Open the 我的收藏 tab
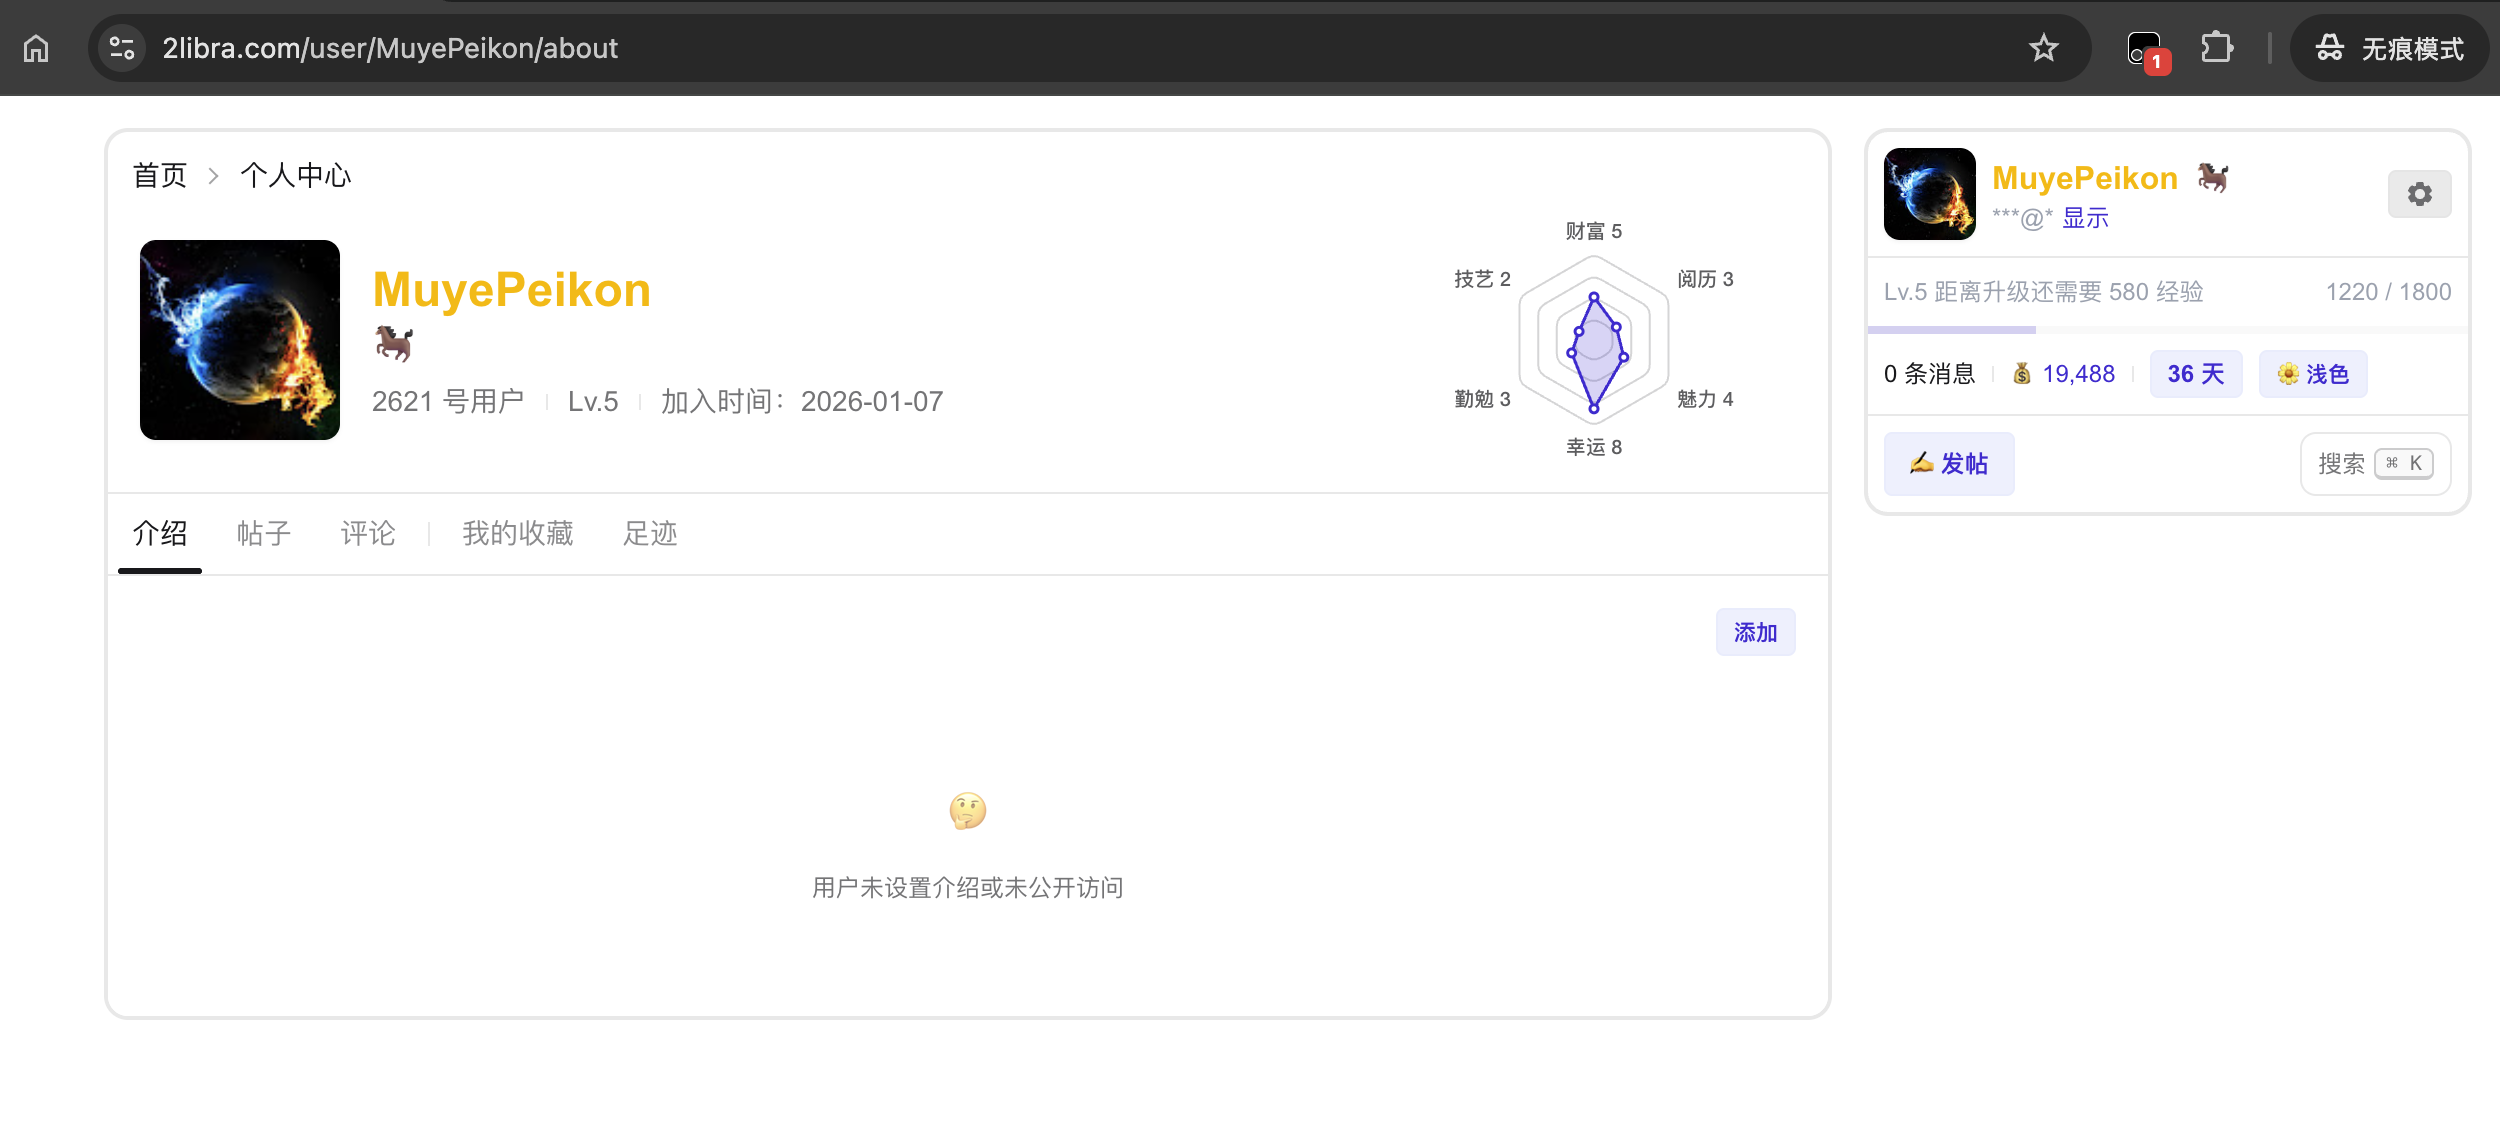The width and height of the screenshot is (2500, 1138). (518, 533)
